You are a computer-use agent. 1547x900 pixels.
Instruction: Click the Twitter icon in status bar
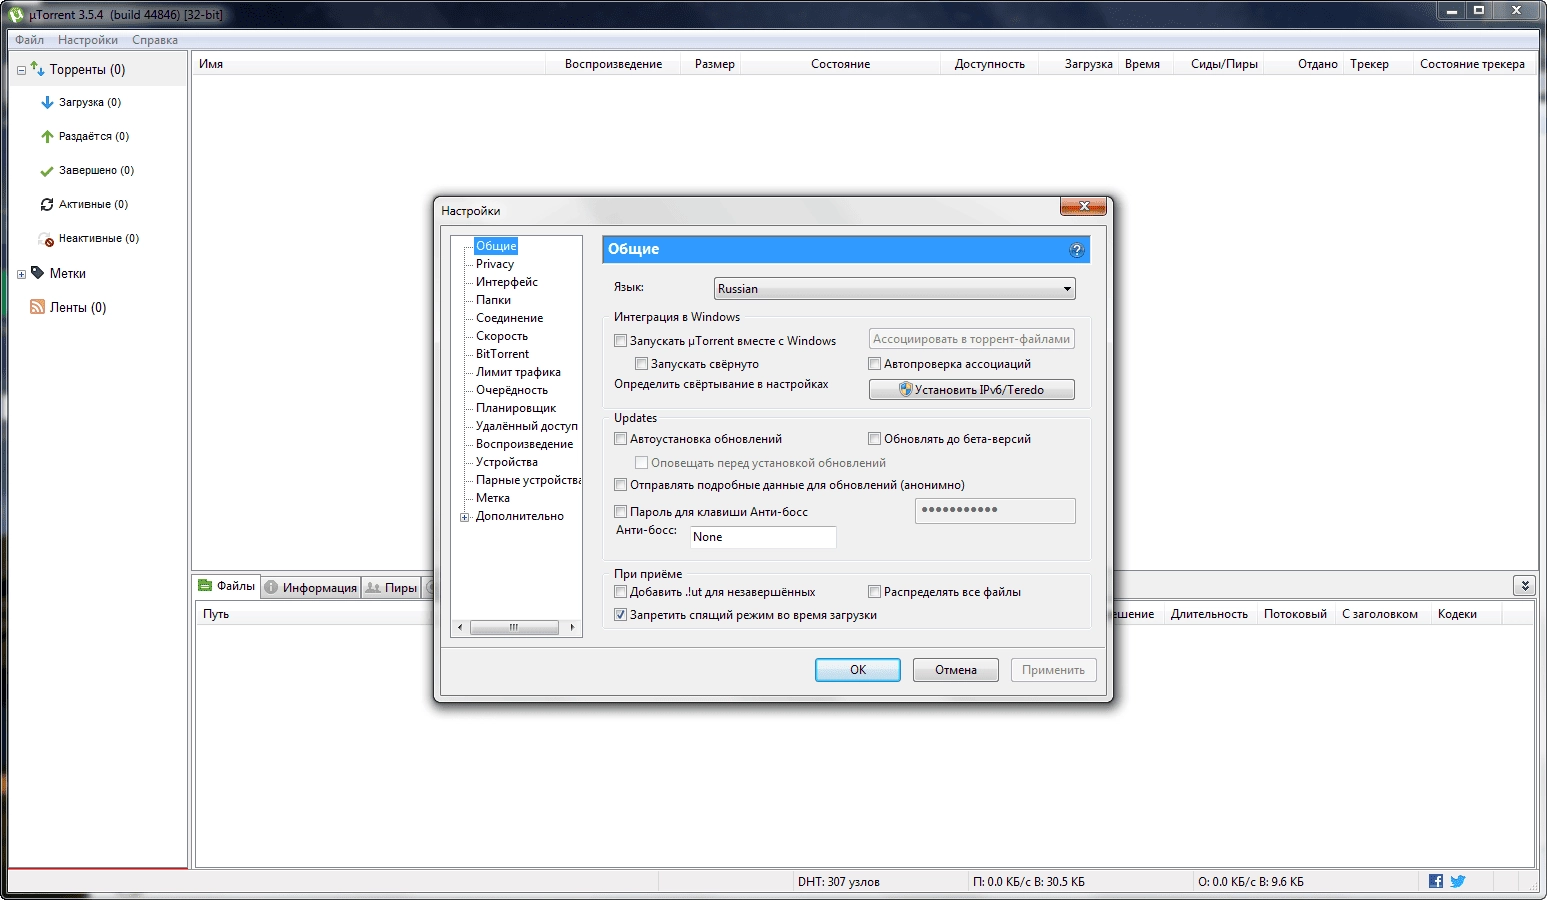1458,881
